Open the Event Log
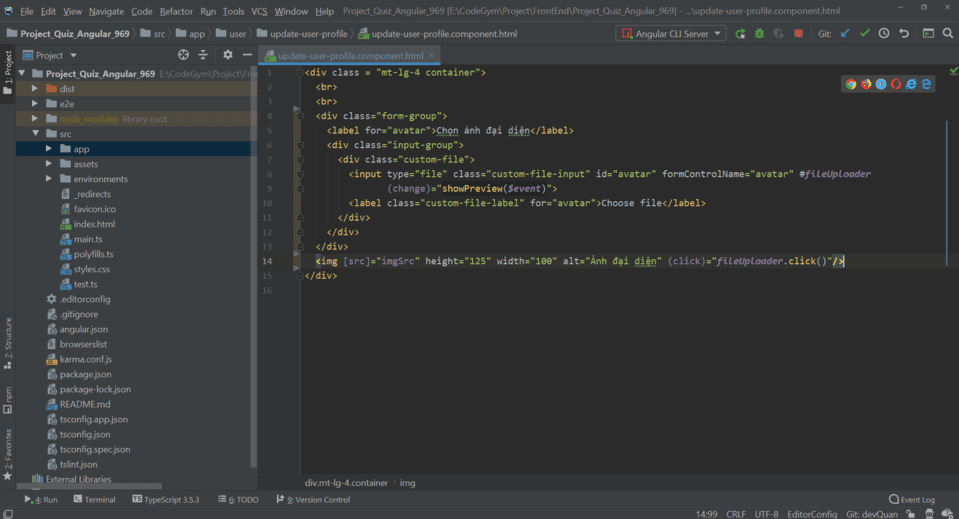959x519 pixels. click(x=911, y=499)
